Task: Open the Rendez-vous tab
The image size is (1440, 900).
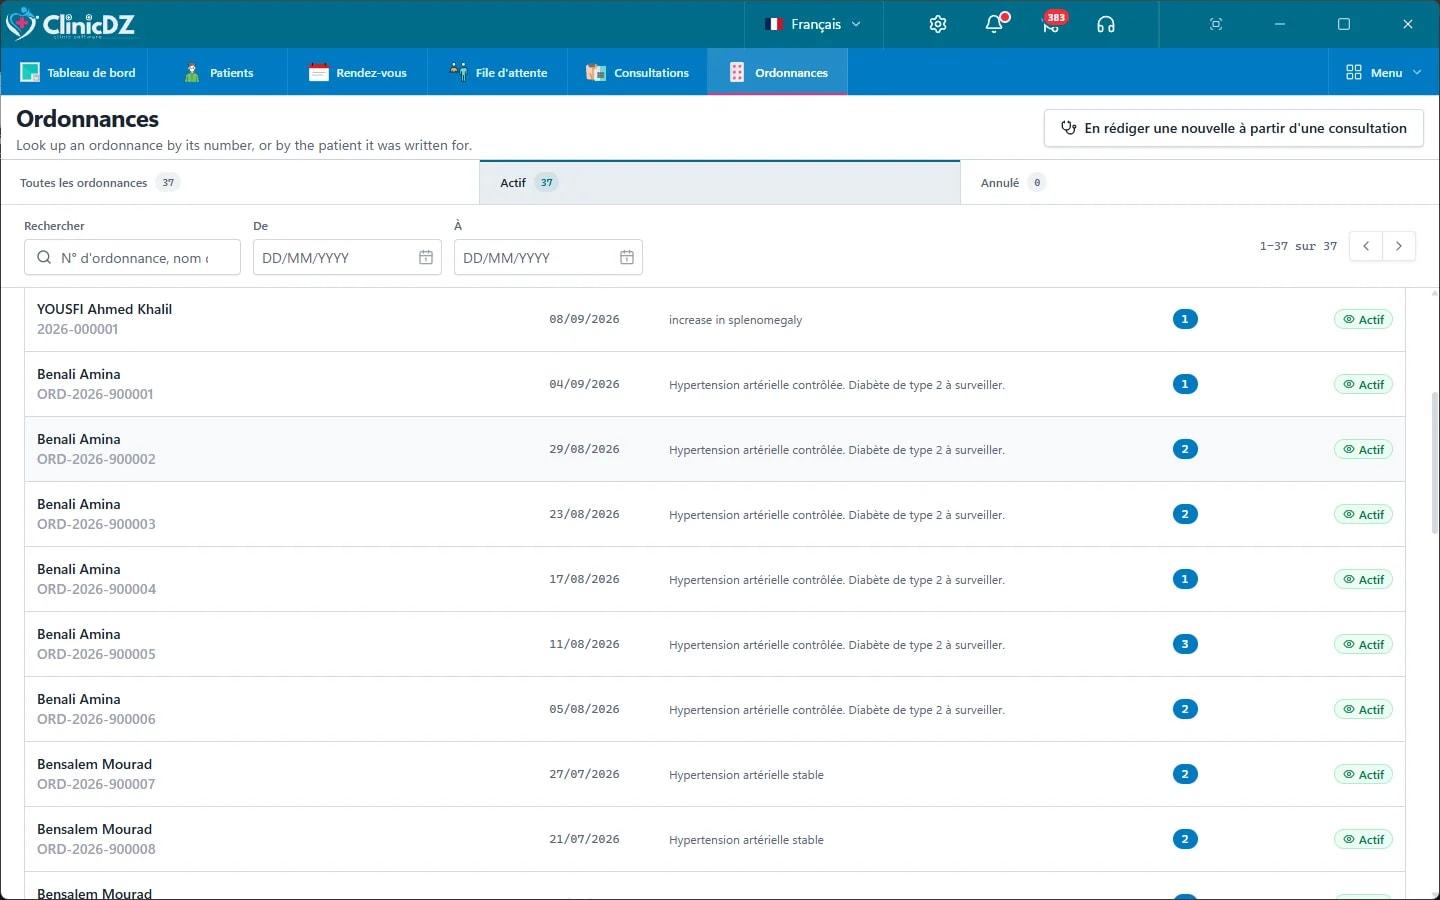Action: 358,72
